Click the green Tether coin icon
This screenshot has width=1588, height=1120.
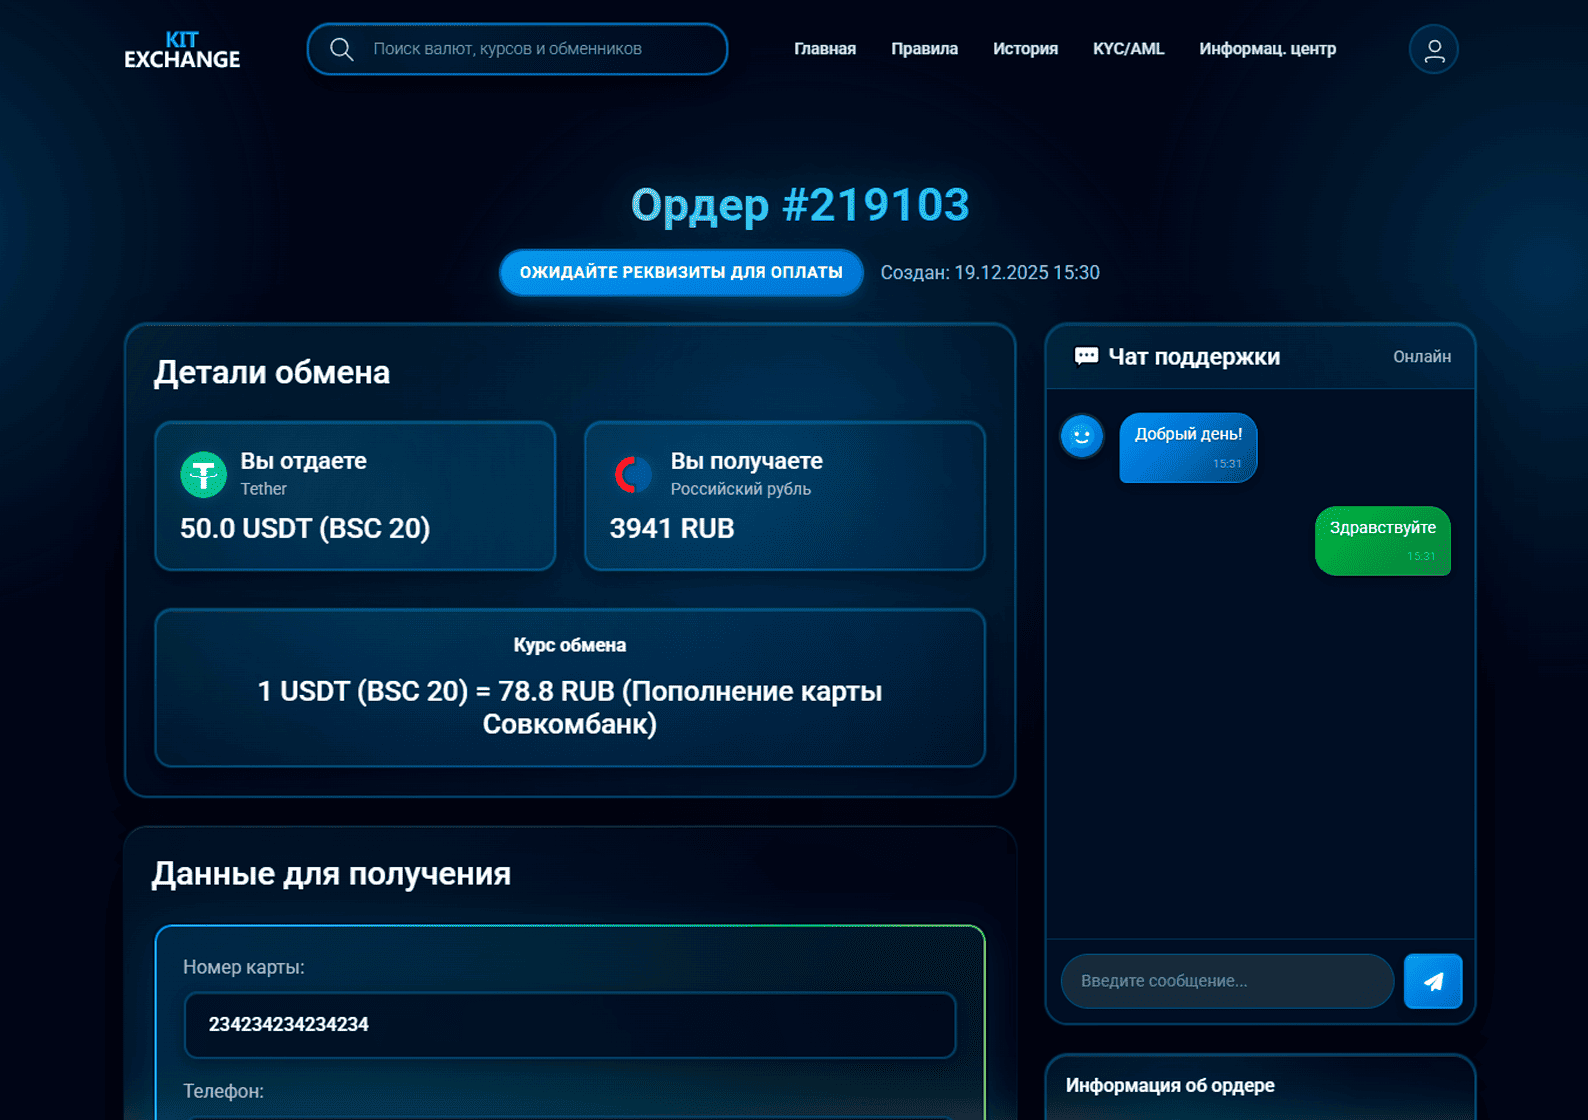pyautogui.click(x=203, y=474)
